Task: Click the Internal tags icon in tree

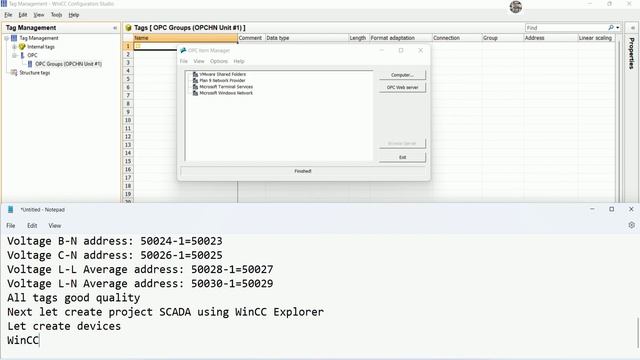Action: 22,47
